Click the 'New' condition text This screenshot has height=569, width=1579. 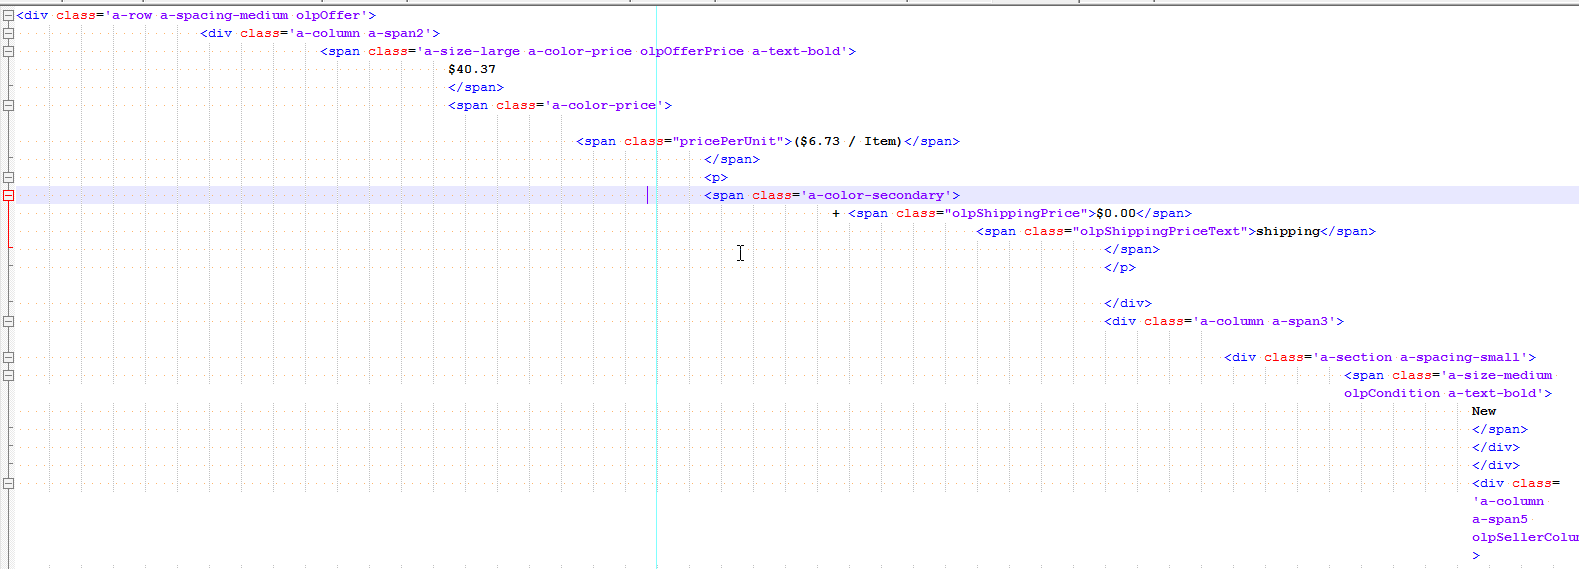1484,411
